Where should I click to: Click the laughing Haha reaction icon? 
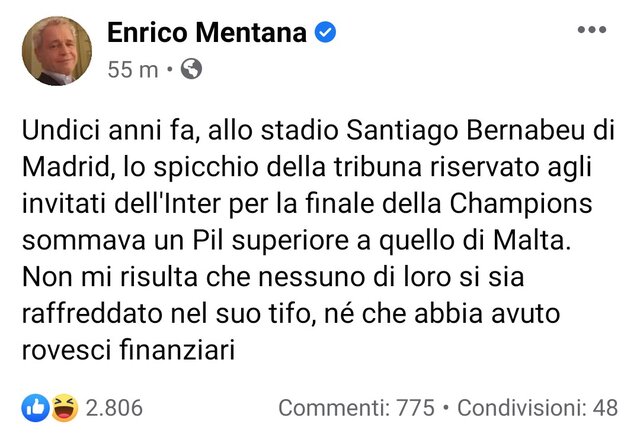coord(62,407)
